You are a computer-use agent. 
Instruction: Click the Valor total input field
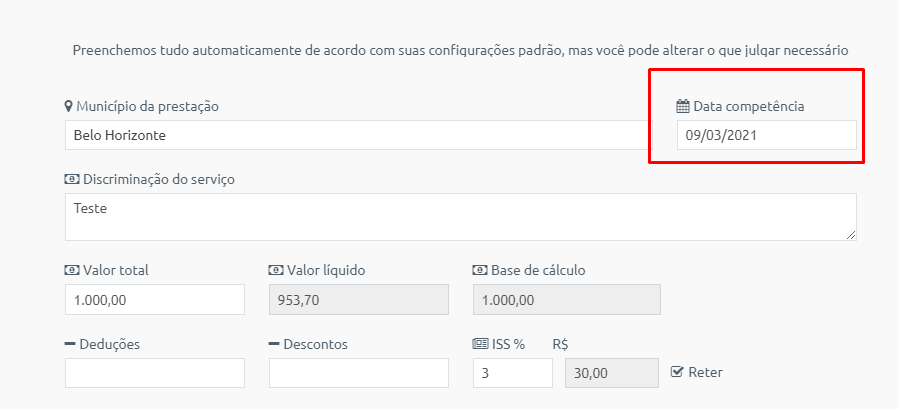[155, 299]
